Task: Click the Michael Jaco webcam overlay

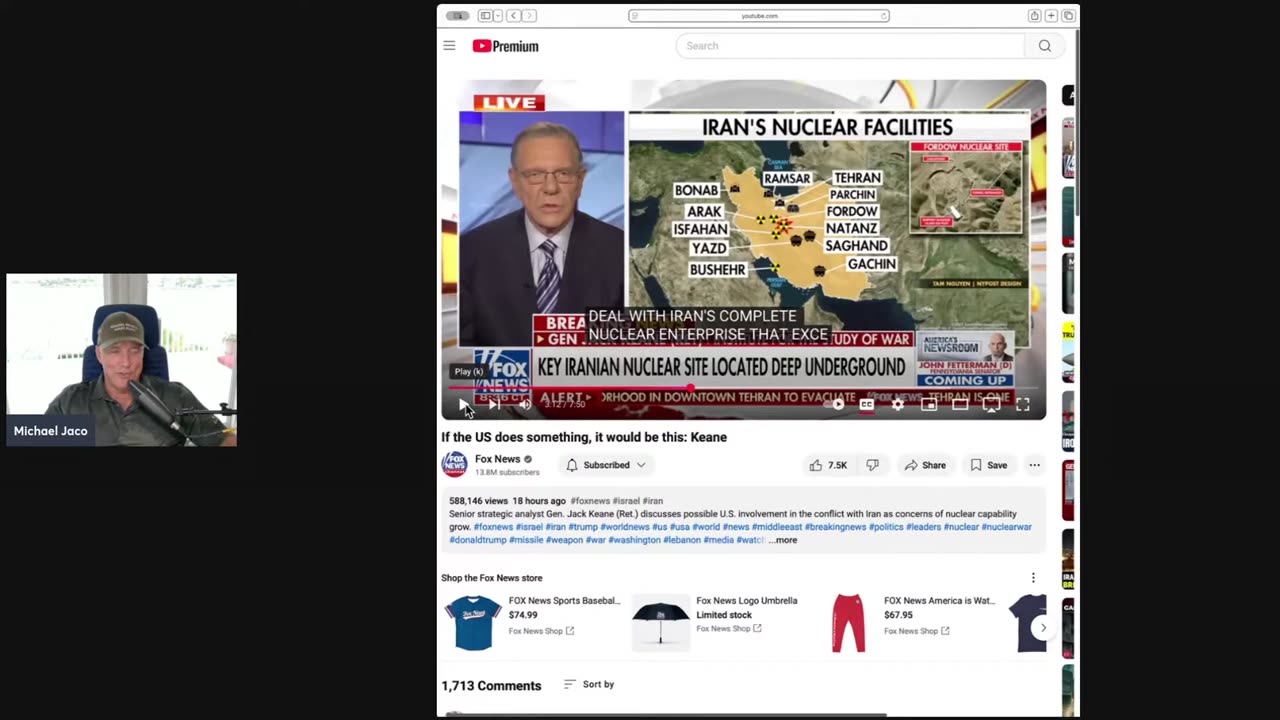Action: [122, 360]
